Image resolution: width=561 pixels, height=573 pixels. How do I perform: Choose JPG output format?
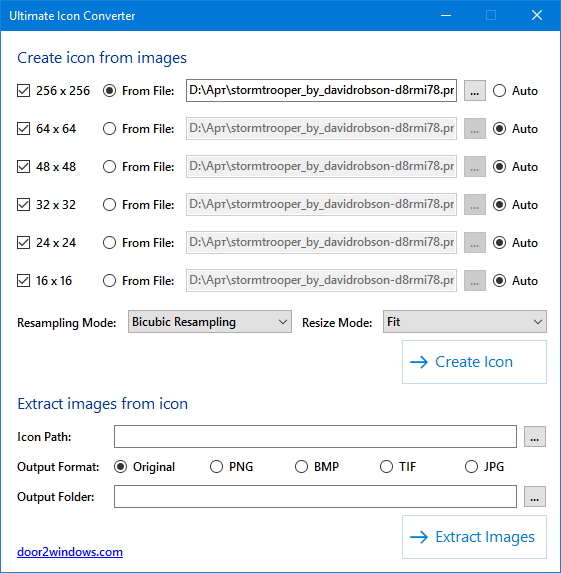click(471, 467)
